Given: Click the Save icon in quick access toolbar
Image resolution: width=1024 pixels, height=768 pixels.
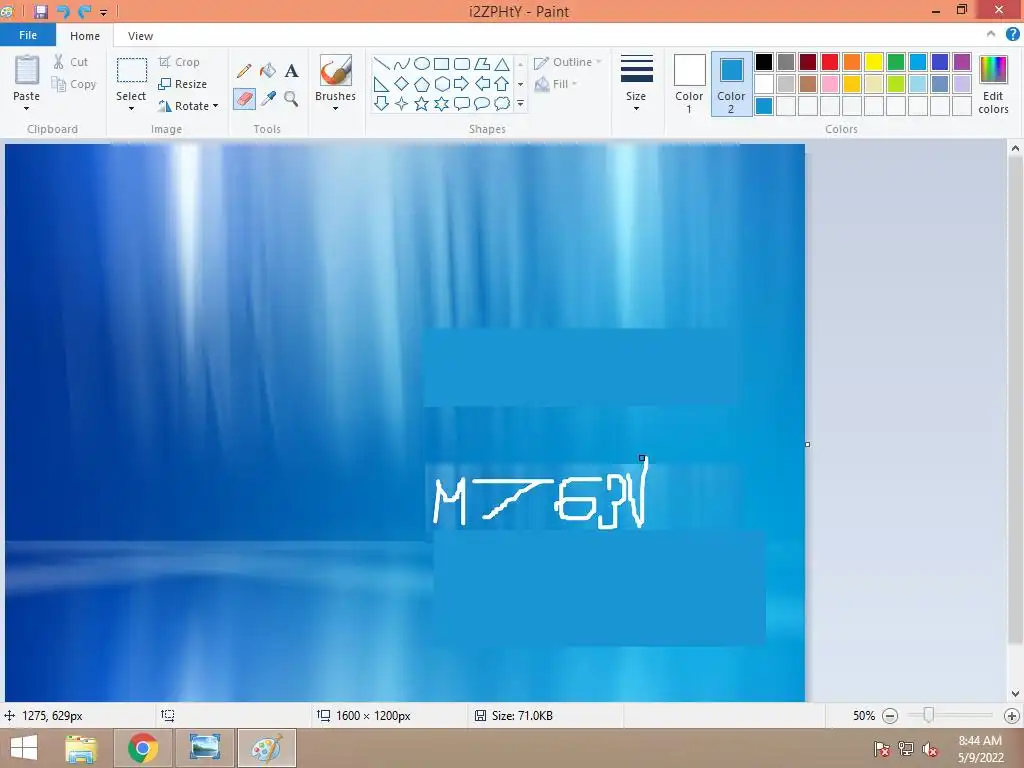Looking at the screenshot, I should (40, 11).
